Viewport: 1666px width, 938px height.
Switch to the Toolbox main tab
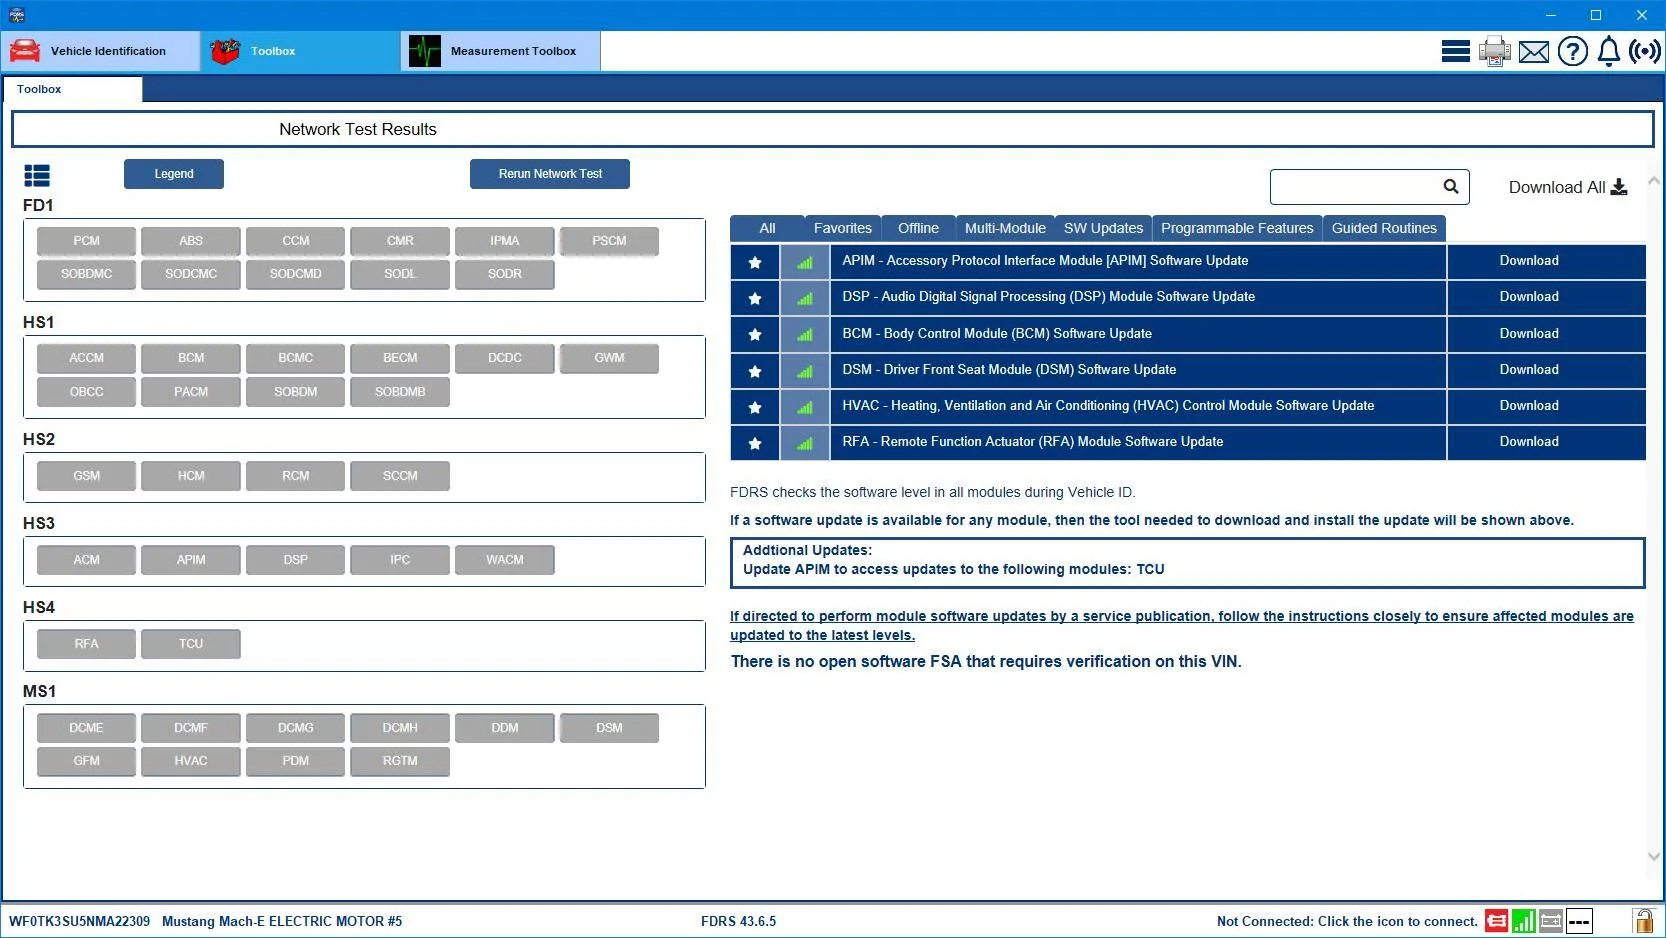(x=300, y=51)
